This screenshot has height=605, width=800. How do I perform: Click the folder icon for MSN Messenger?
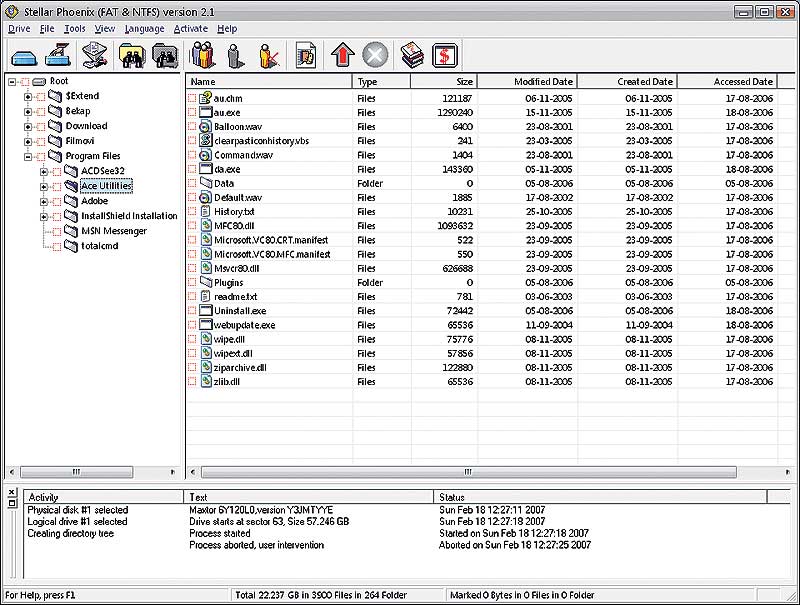(71, 231)
